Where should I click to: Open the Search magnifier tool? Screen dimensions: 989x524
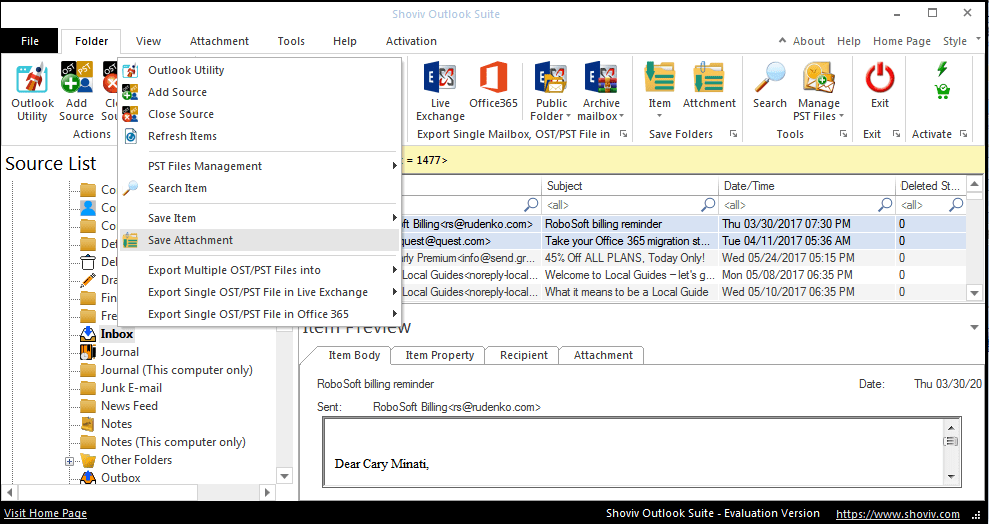coord(770,78)
